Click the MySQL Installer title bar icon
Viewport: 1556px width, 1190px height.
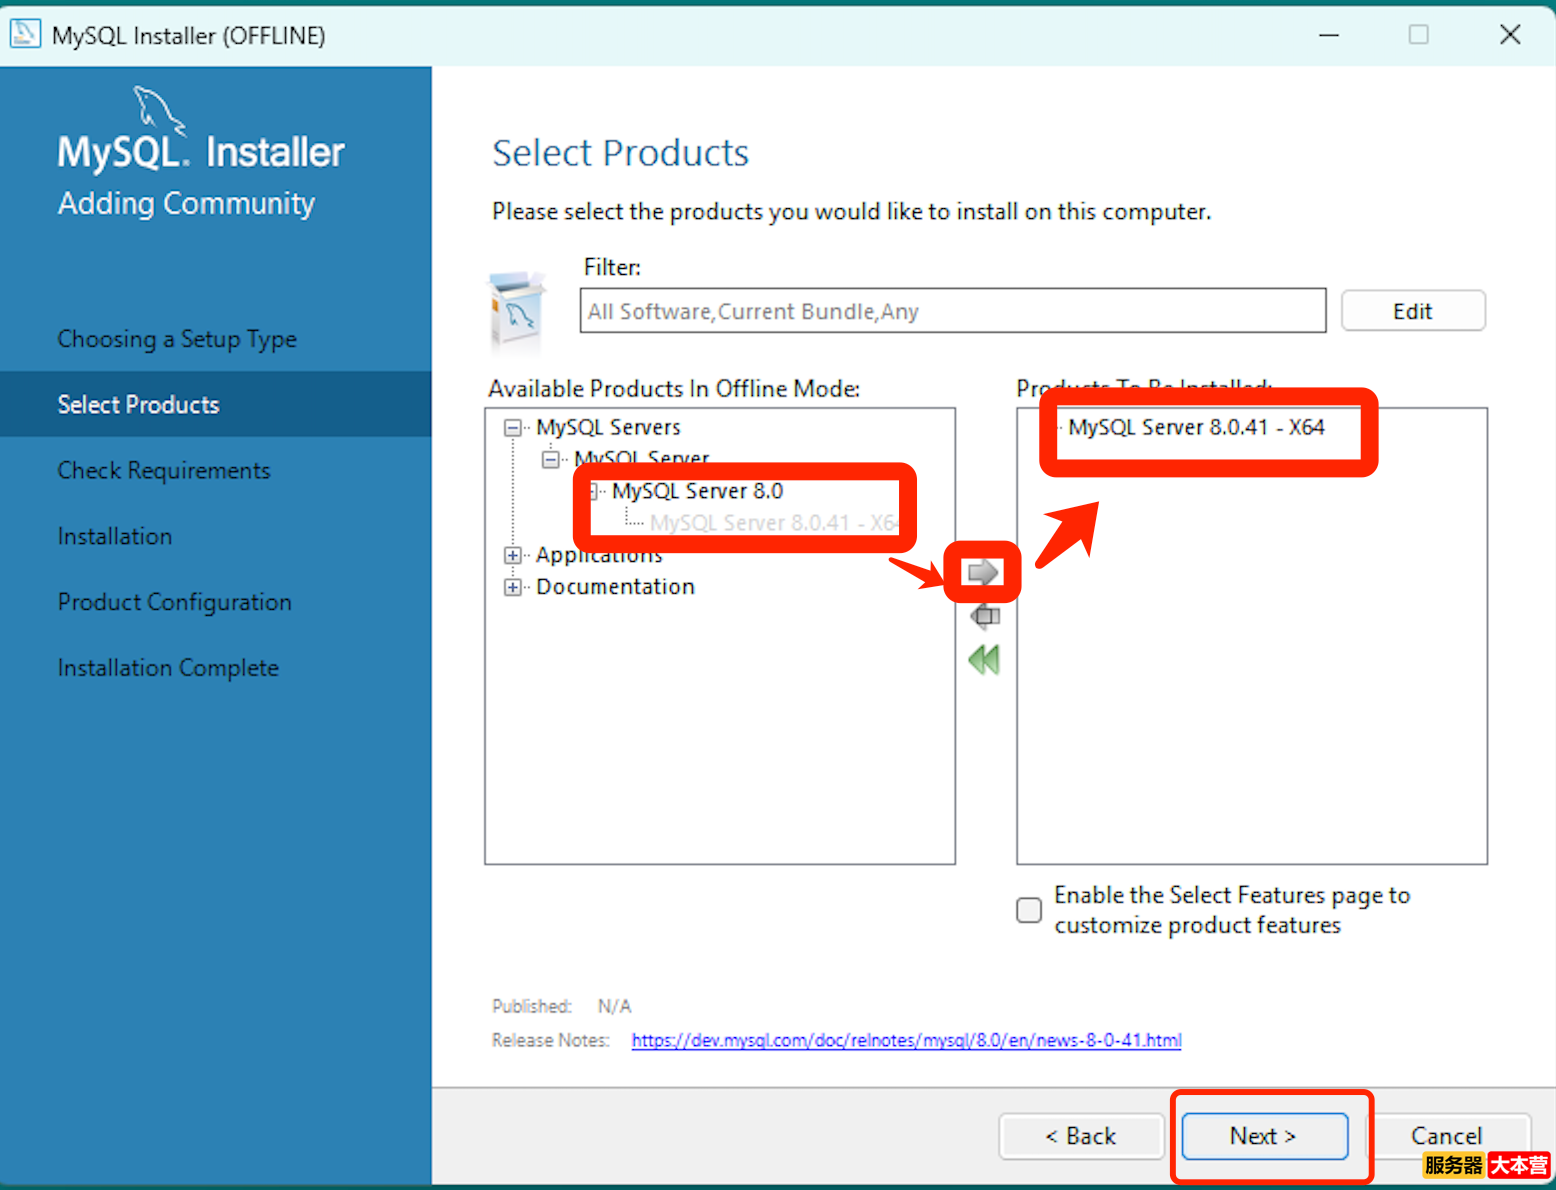coord(25,34)
